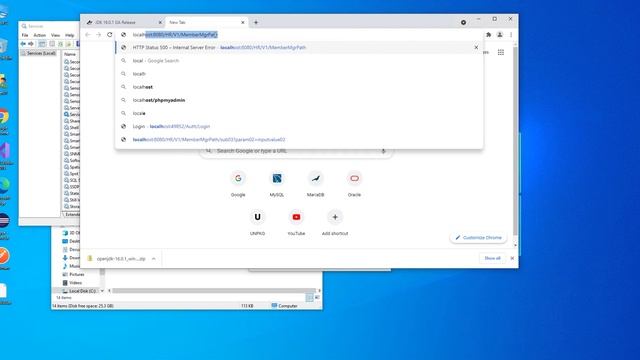Open the MySQL shortcut
This screenshot has height=360, width=640.
[x=277, y=184]
